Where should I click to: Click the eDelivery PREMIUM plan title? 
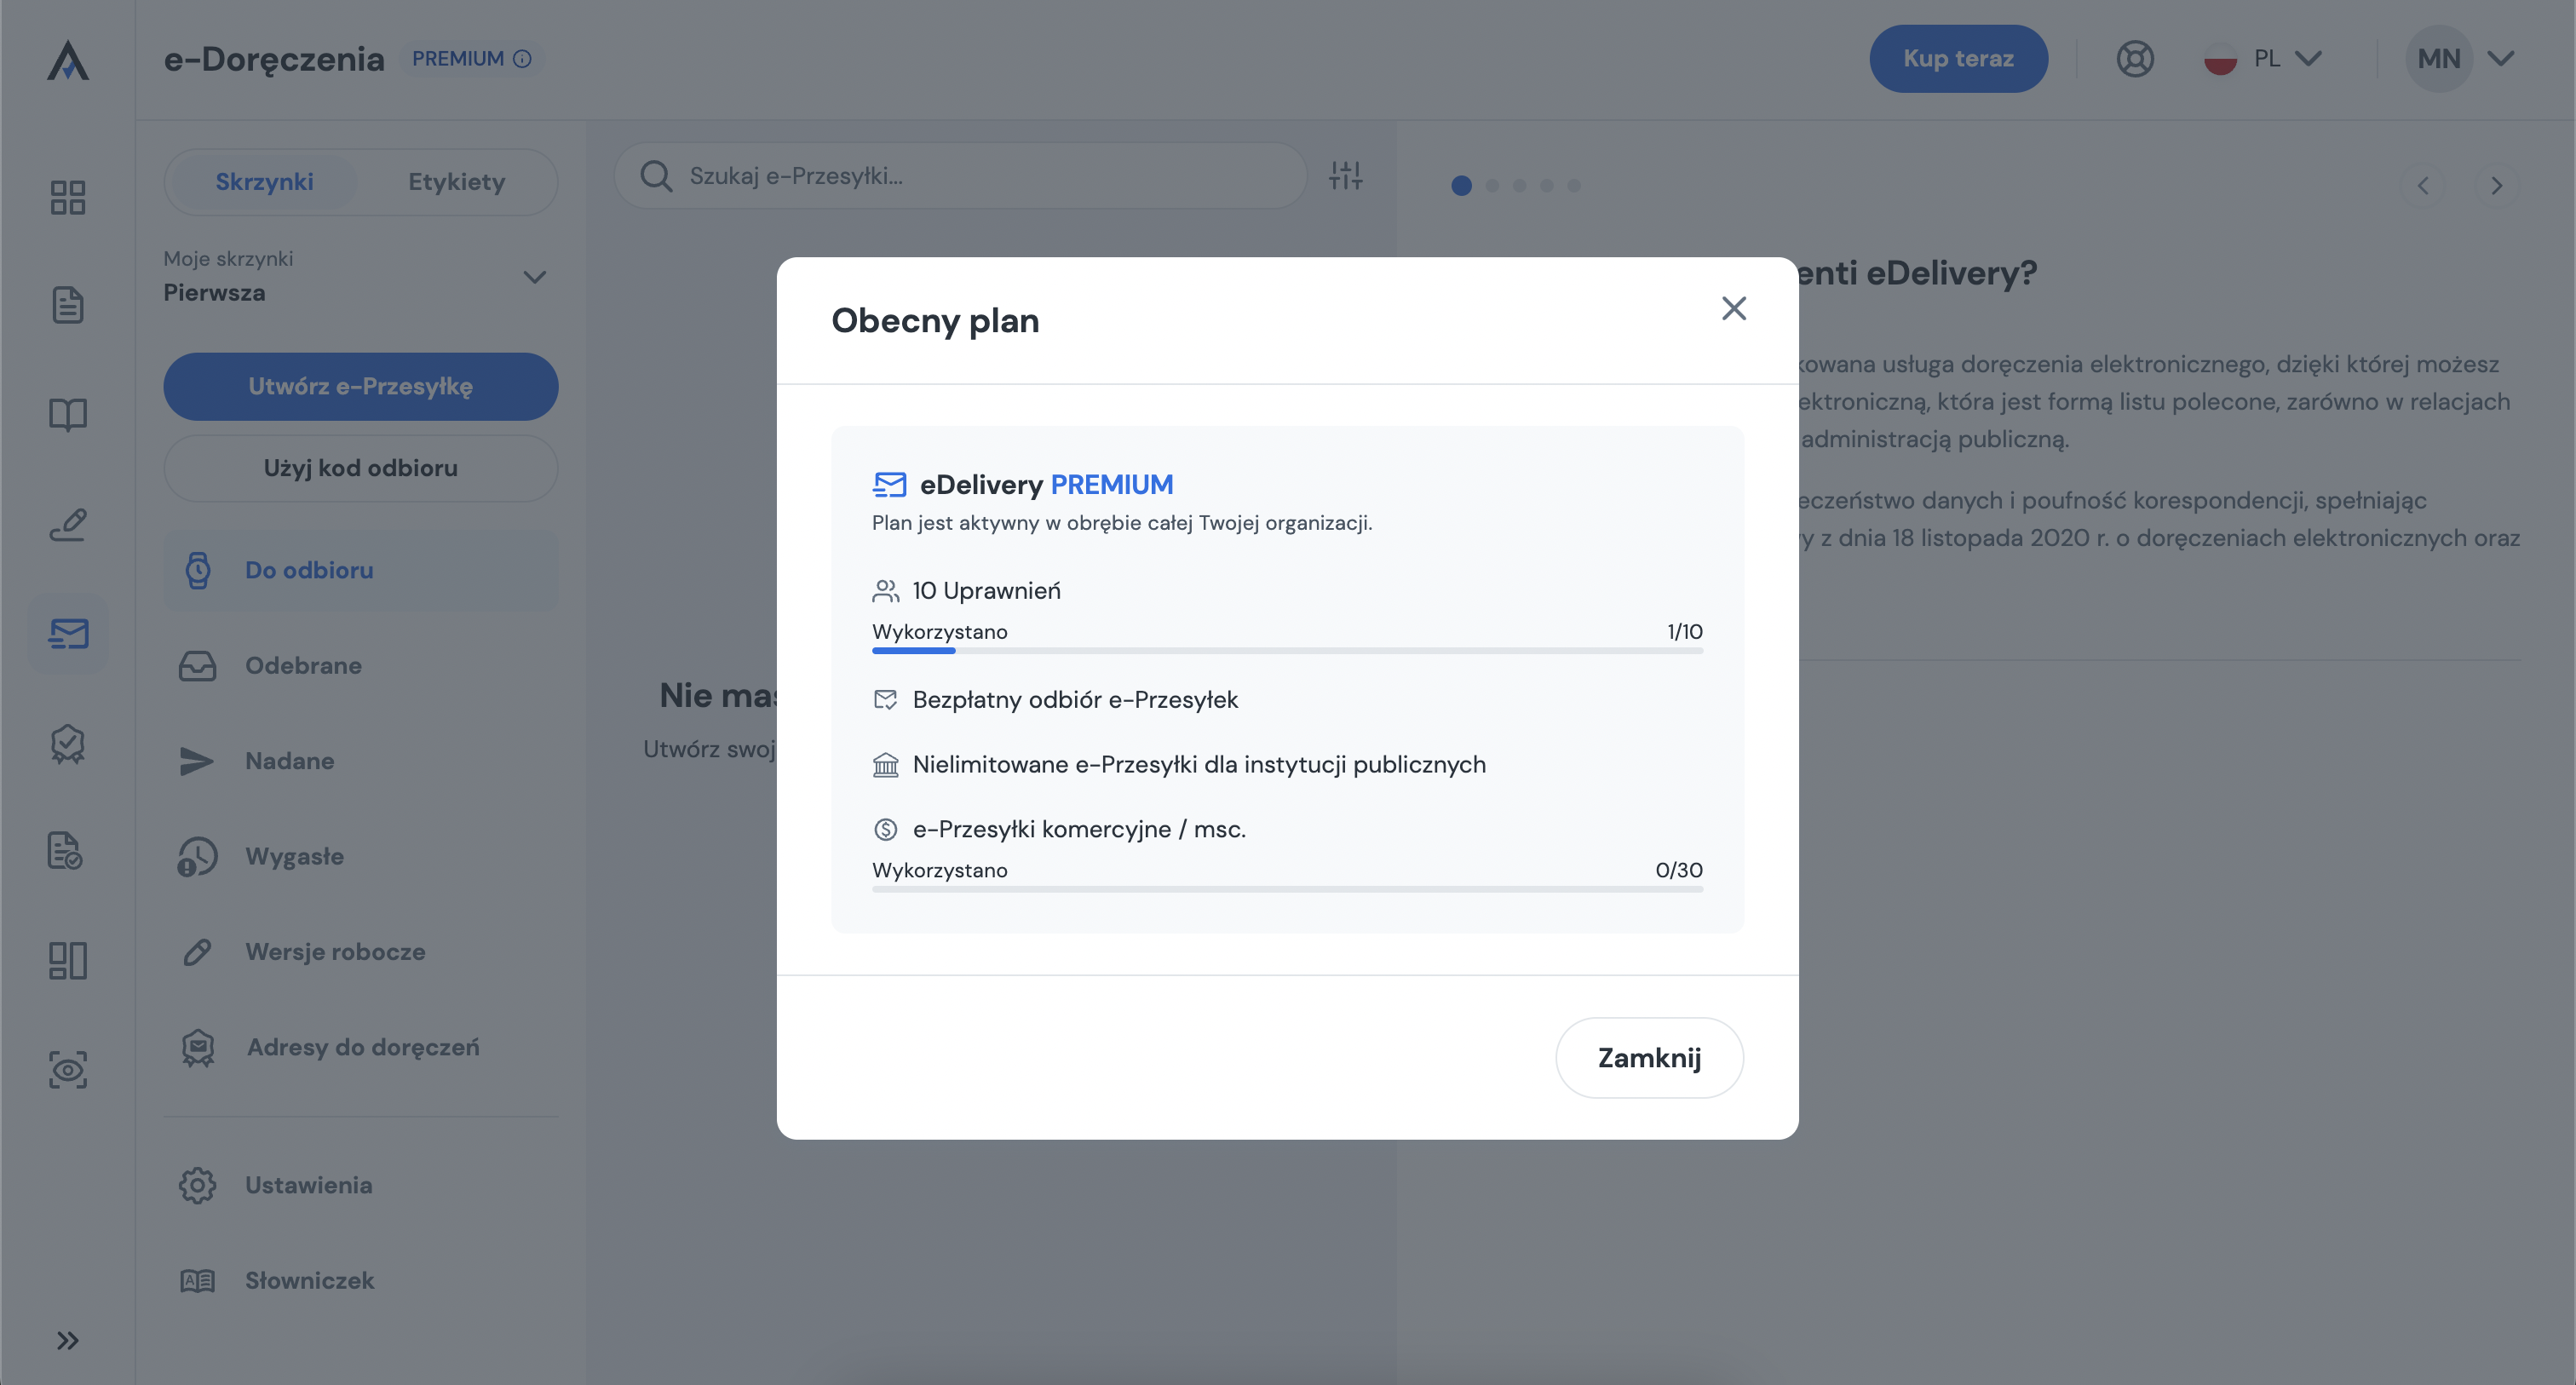click(1046, 485)
